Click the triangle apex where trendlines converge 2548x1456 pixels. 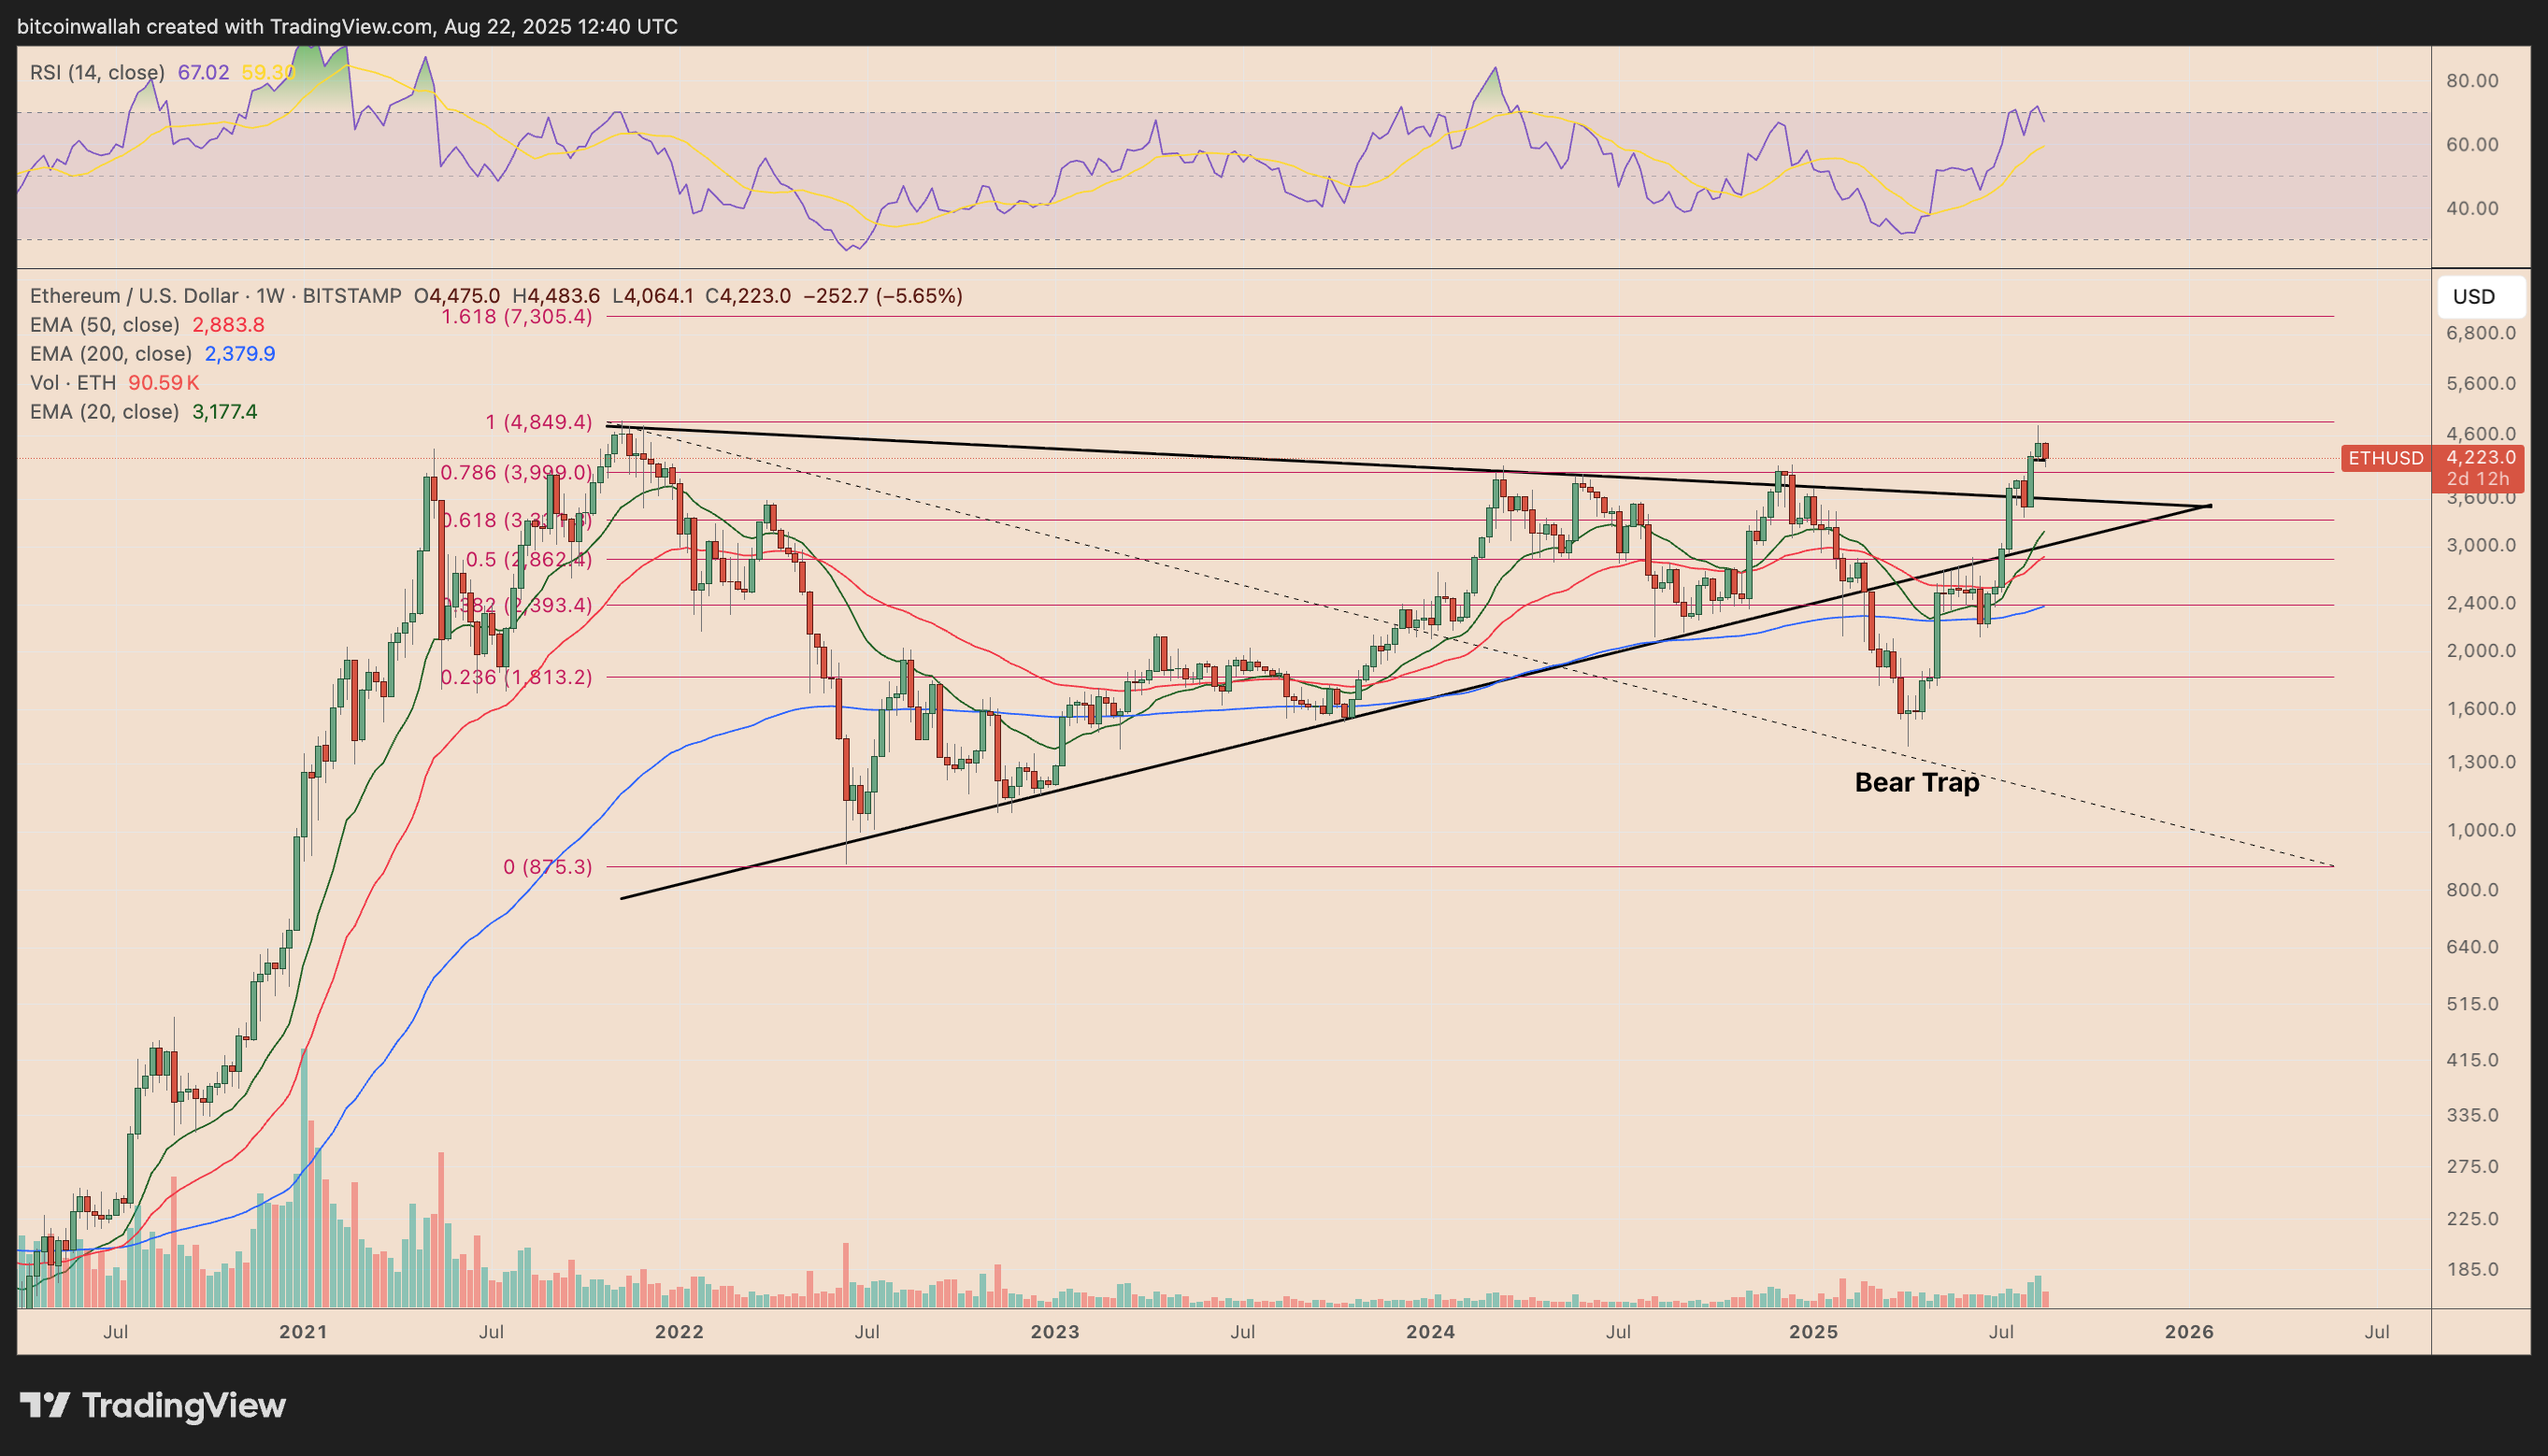tap(2210, 506)
